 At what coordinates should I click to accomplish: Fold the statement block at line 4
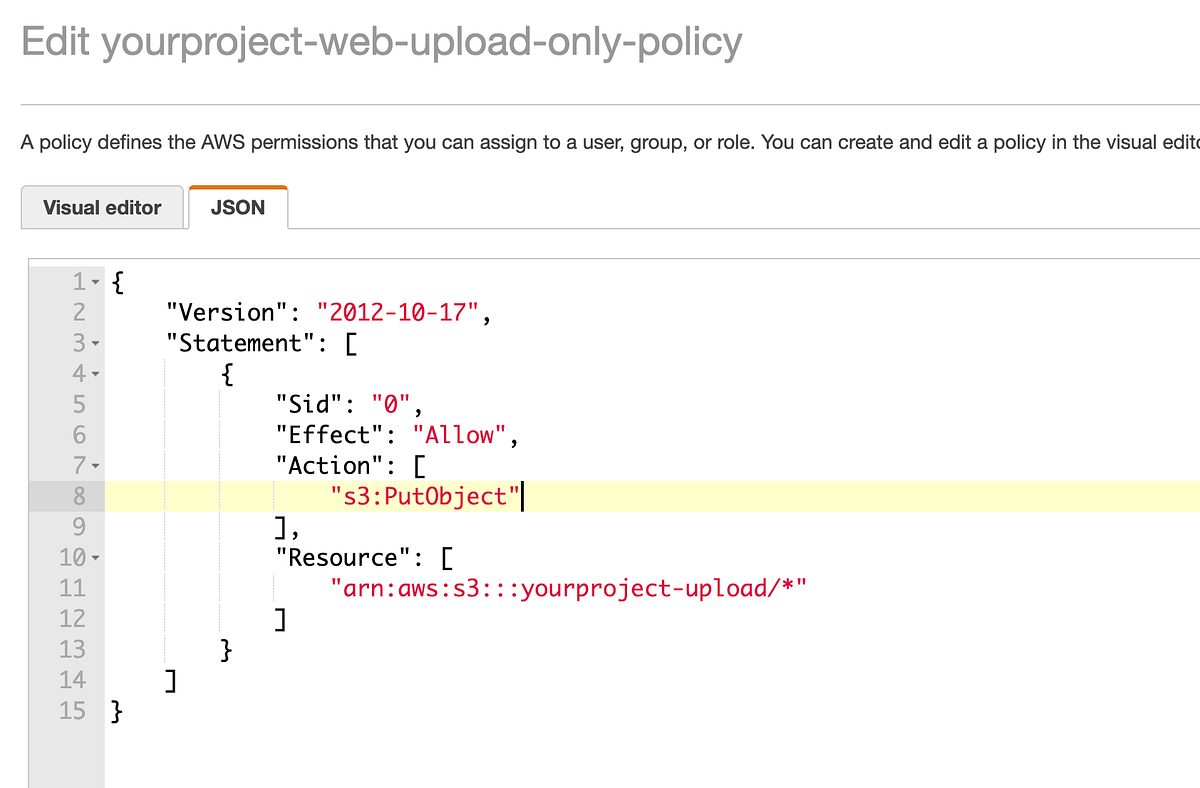(94, 373)
